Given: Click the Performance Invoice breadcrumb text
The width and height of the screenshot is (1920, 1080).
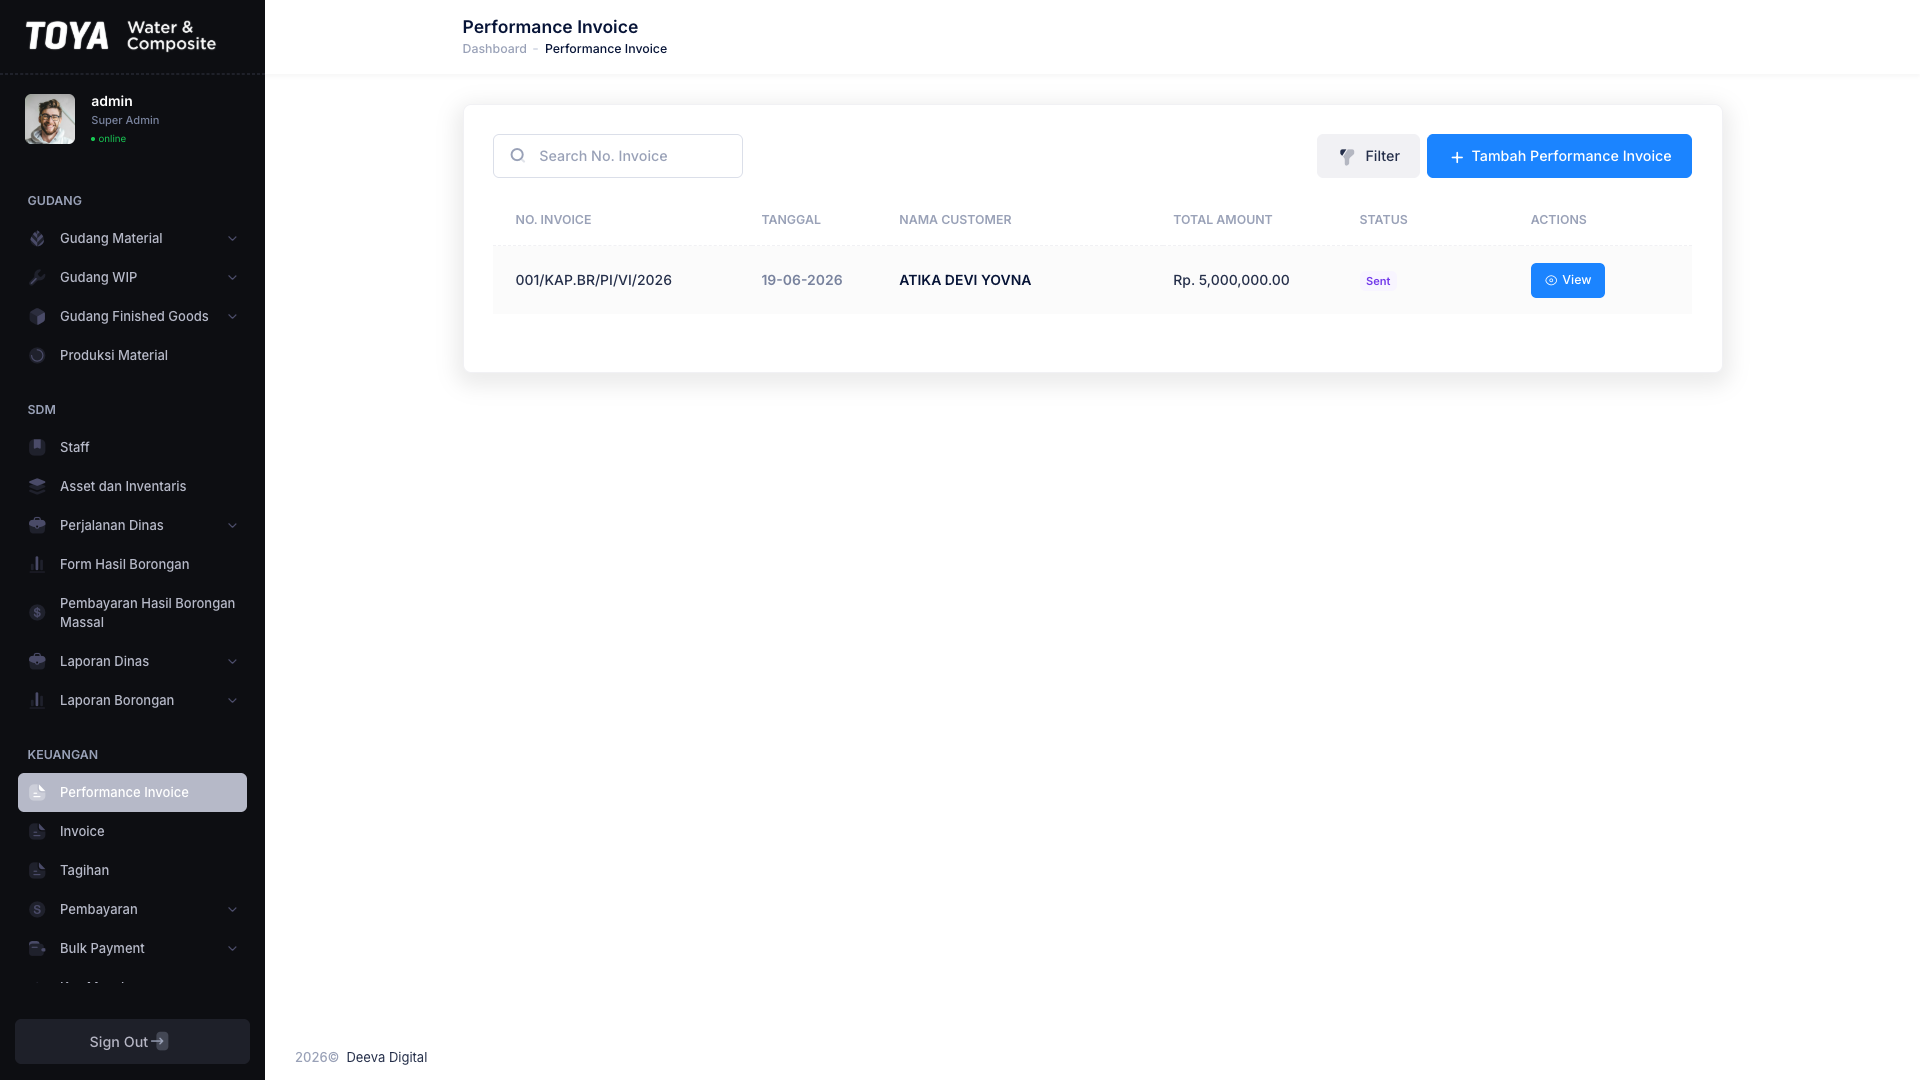Looking at the screenshot, I should click(606, 49).
